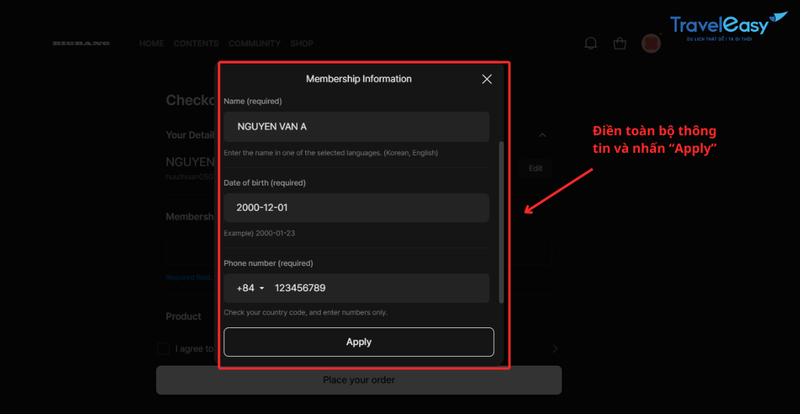Open the user profile avatar
Image resolution: width=800 pixels, height=414 pixels.
pyautogui.click(x=651, y=43)
